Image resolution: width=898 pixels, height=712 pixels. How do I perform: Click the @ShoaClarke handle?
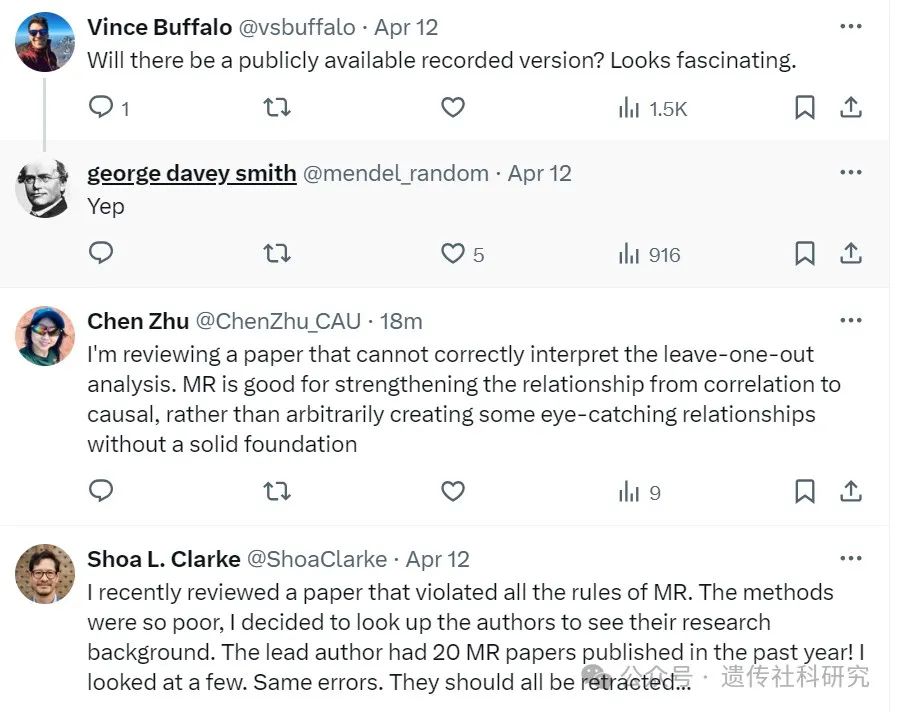318,559
